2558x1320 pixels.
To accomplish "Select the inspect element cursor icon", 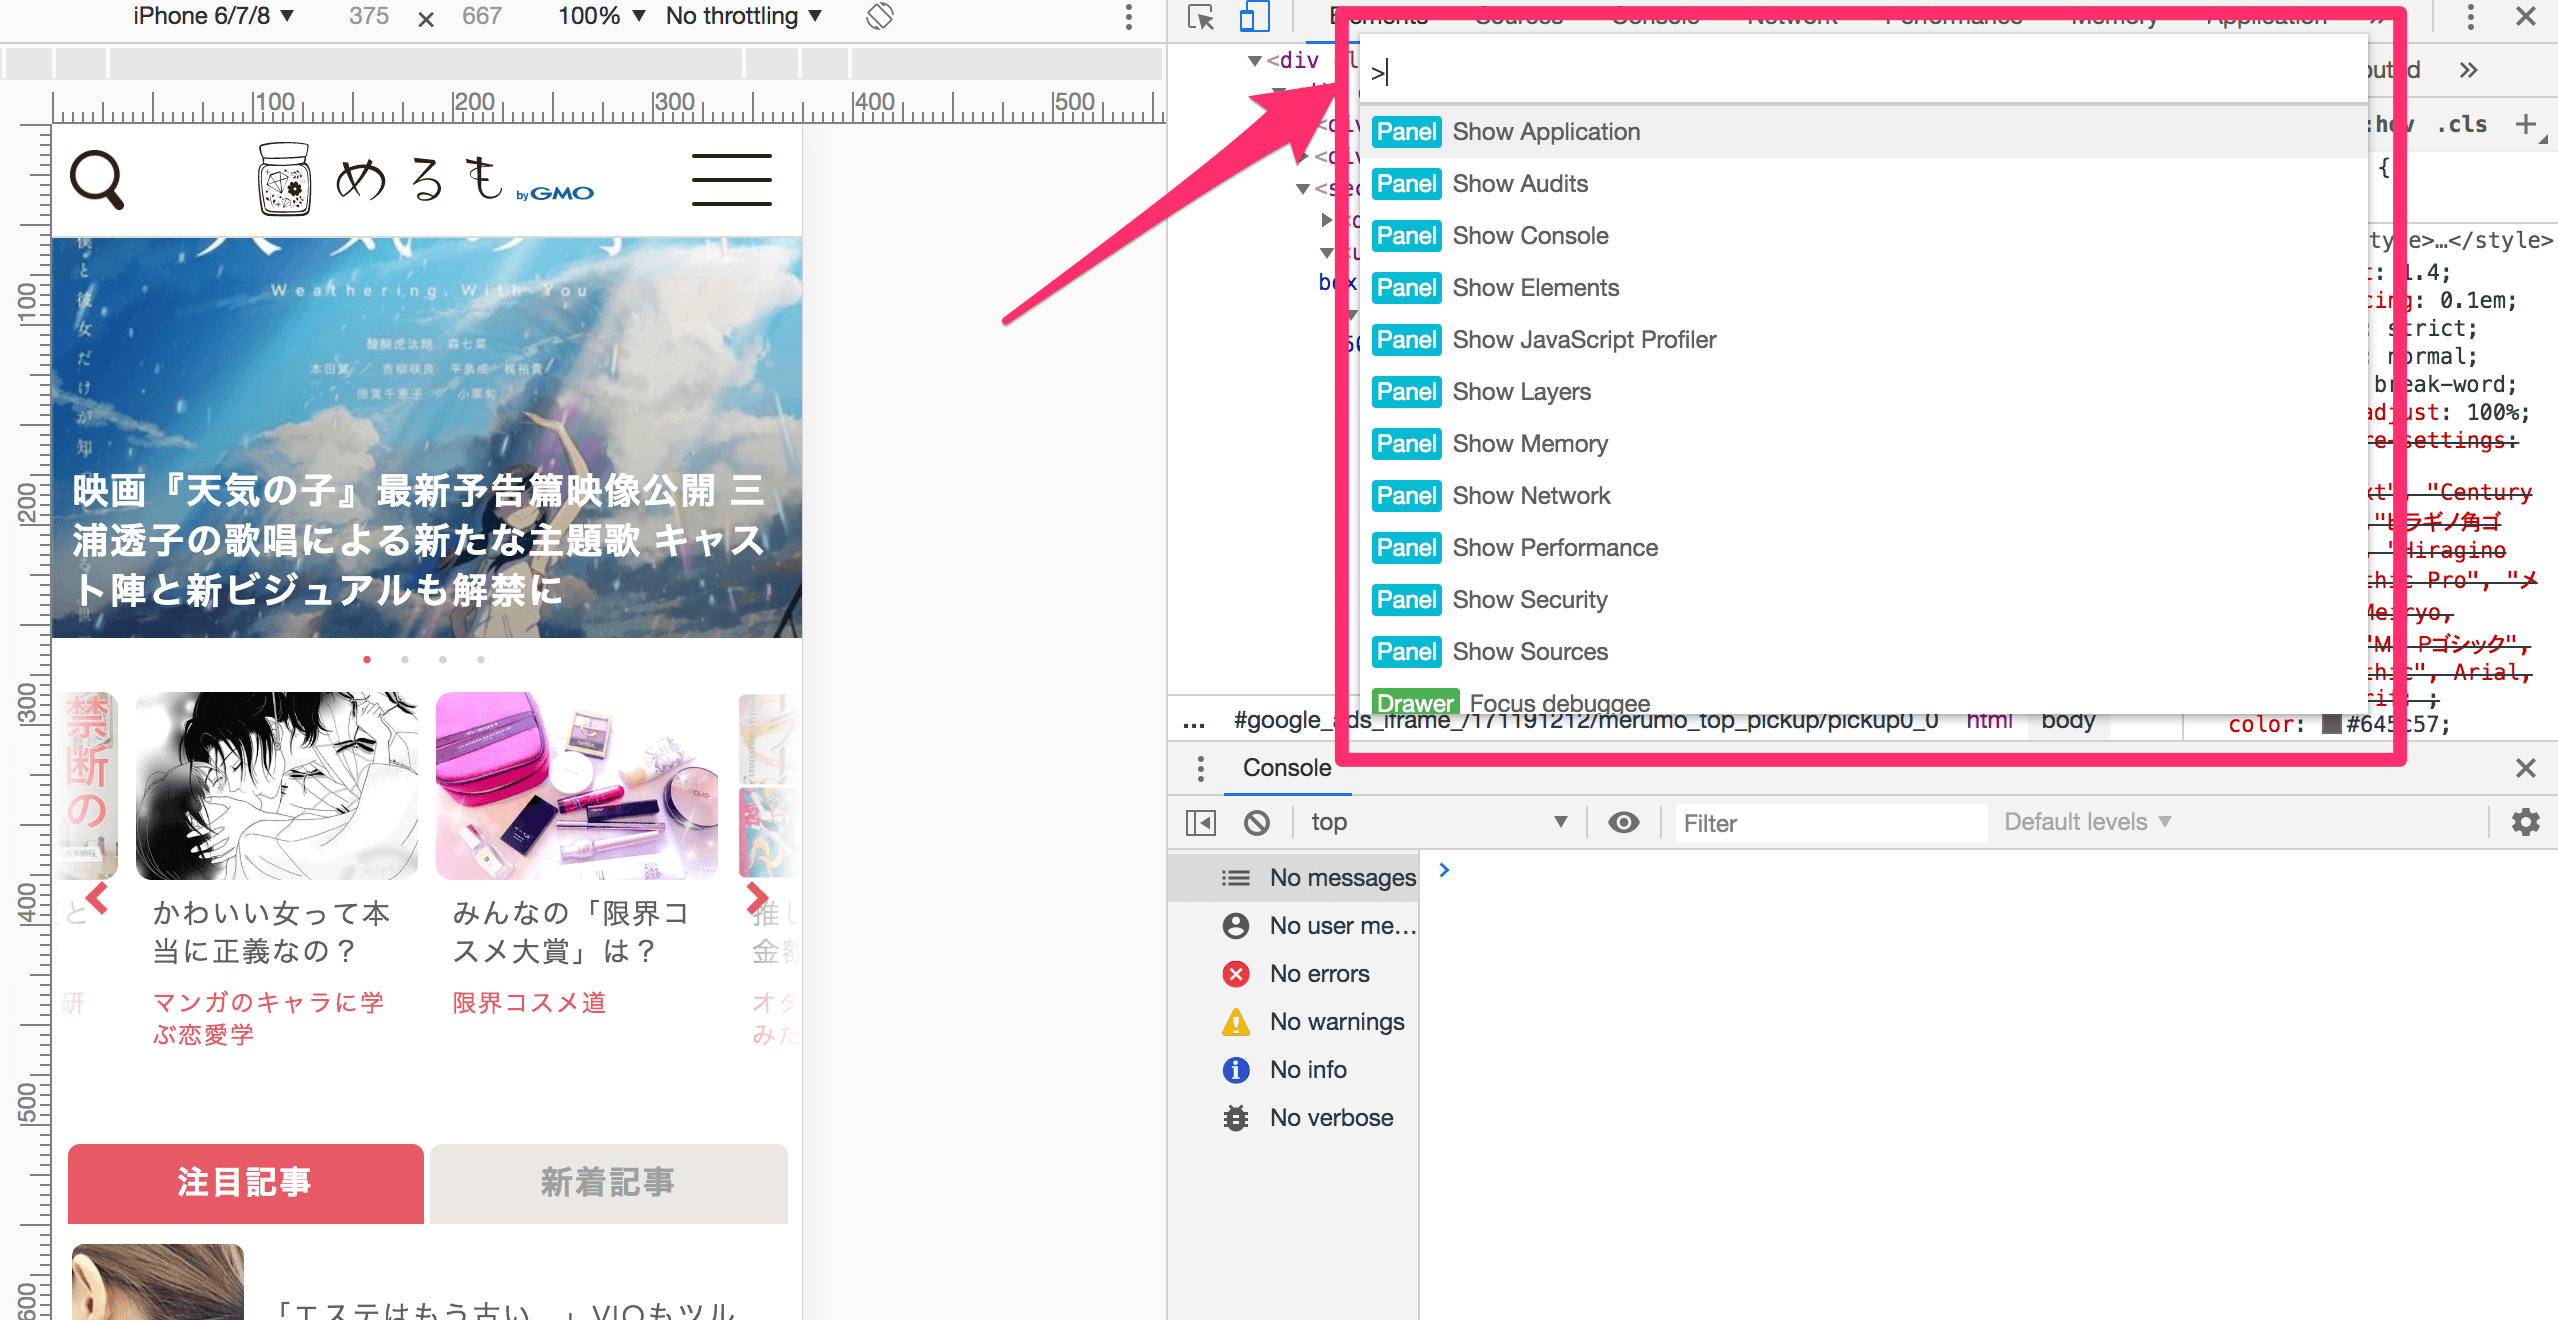I will [x=1200, y=17].
